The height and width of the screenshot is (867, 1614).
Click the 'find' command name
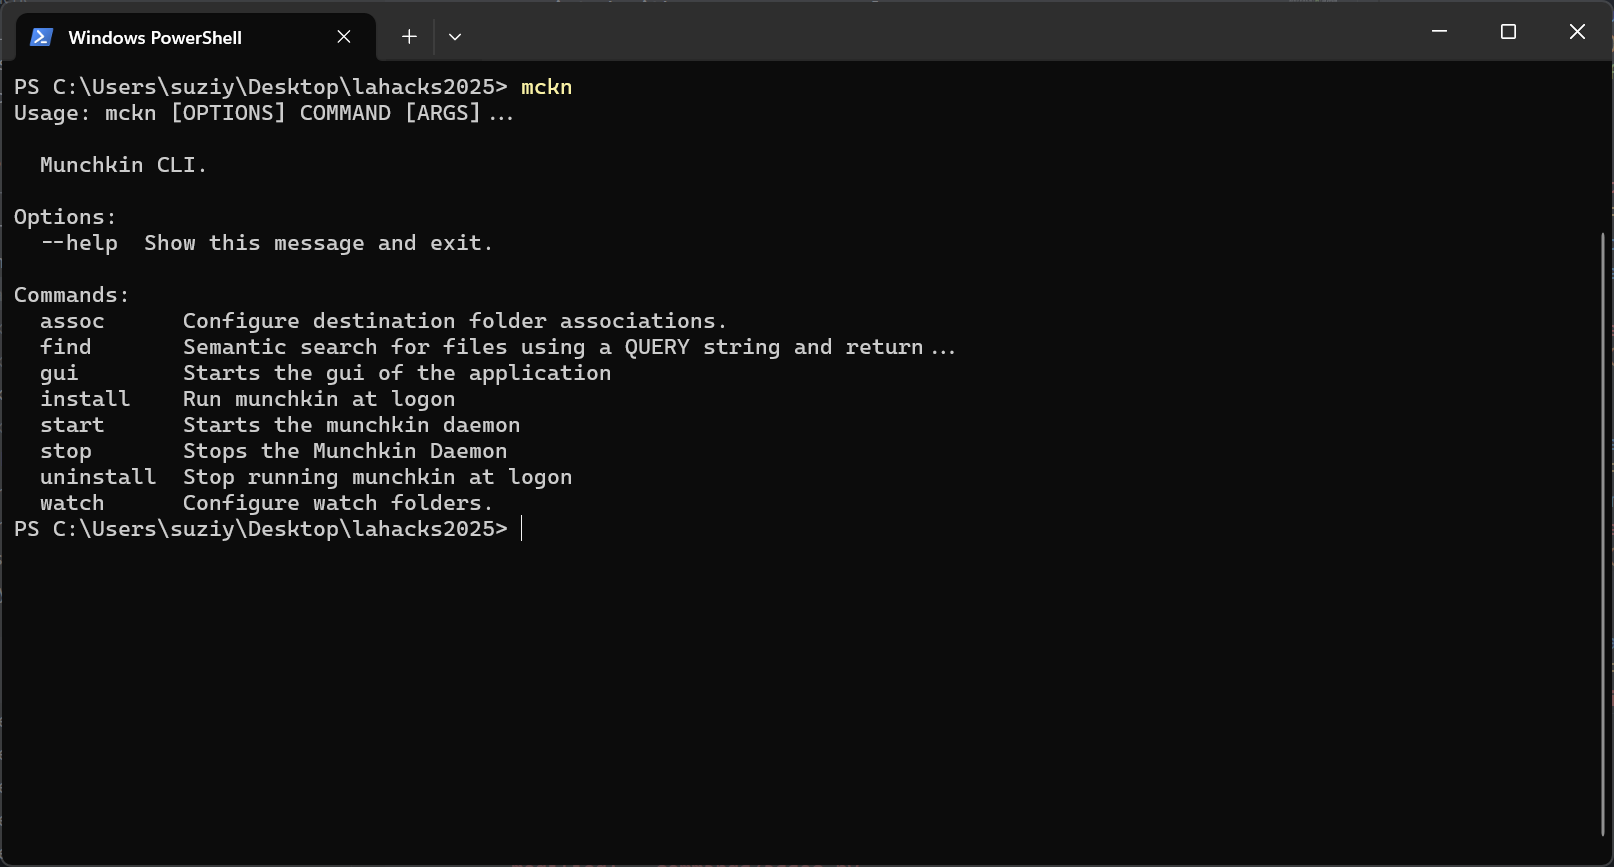click(x=66, y=347)
